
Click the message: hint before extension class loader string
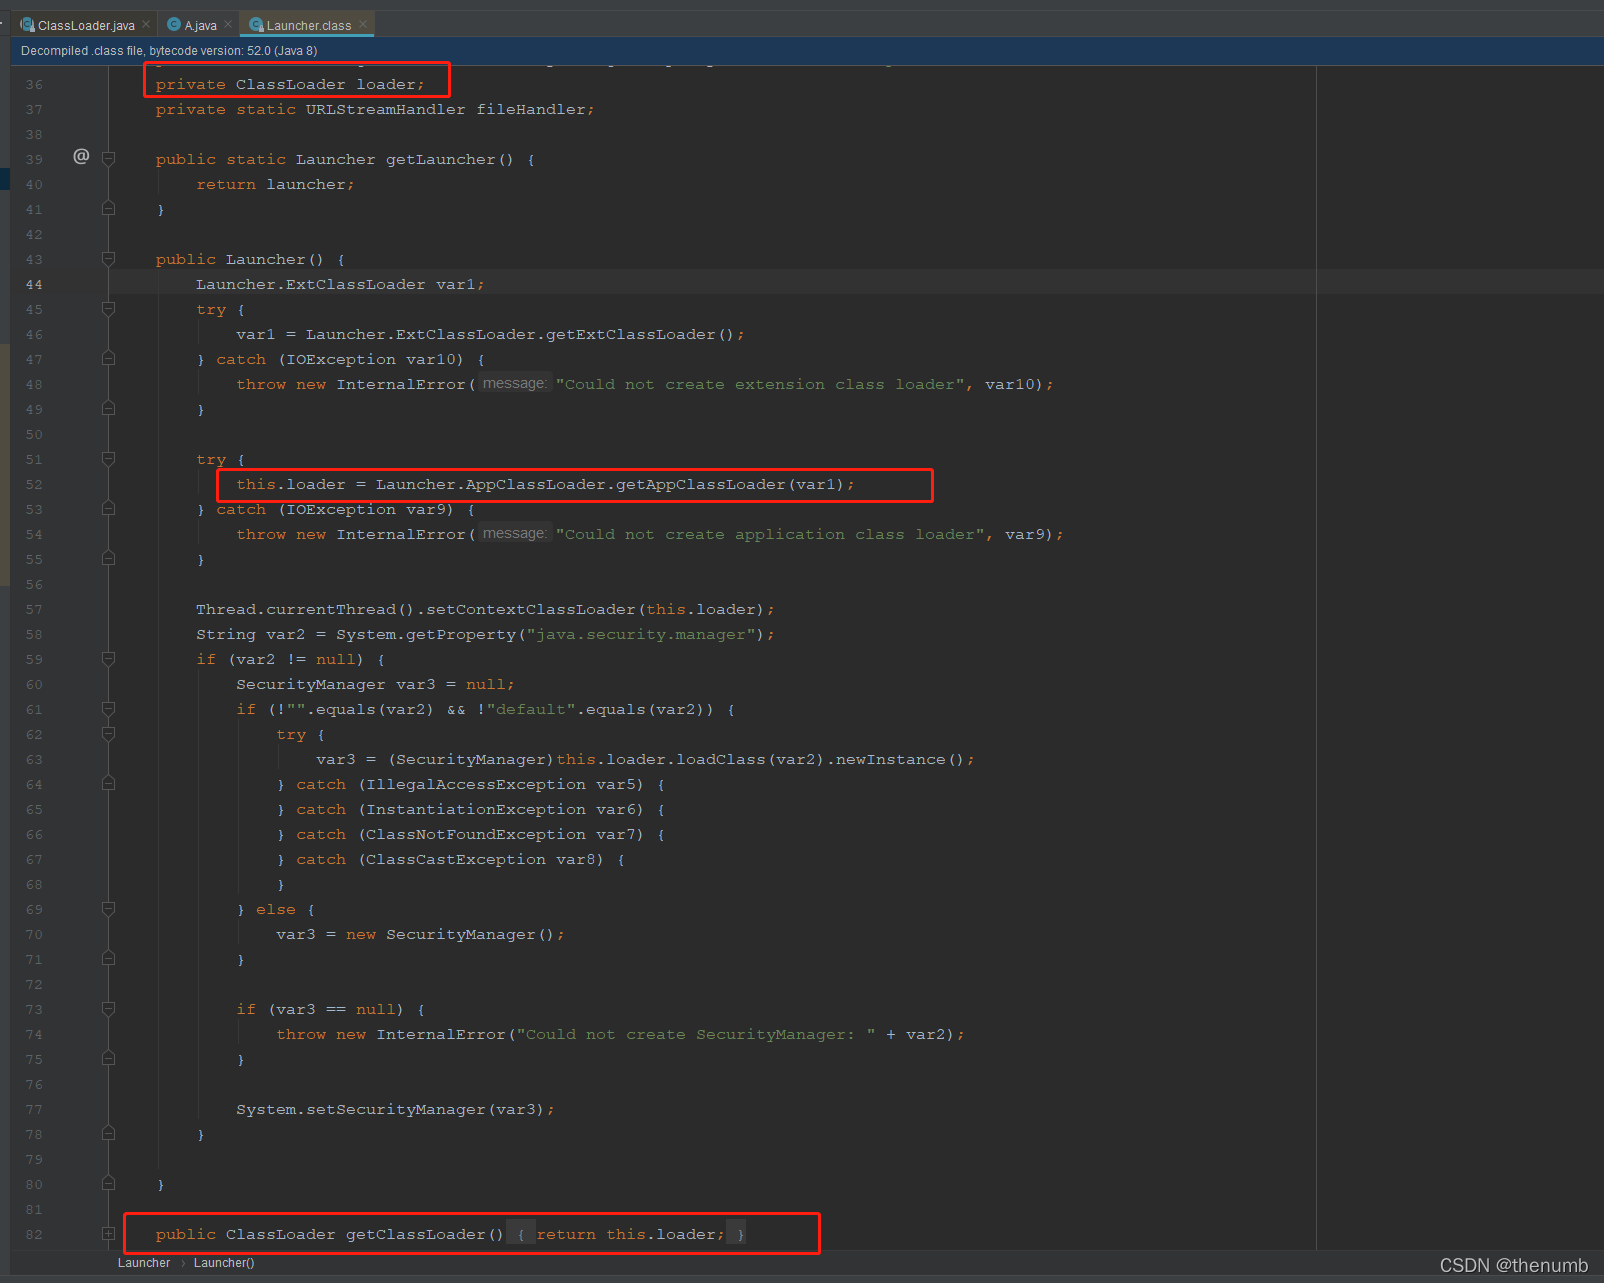[x=514, y=384]
